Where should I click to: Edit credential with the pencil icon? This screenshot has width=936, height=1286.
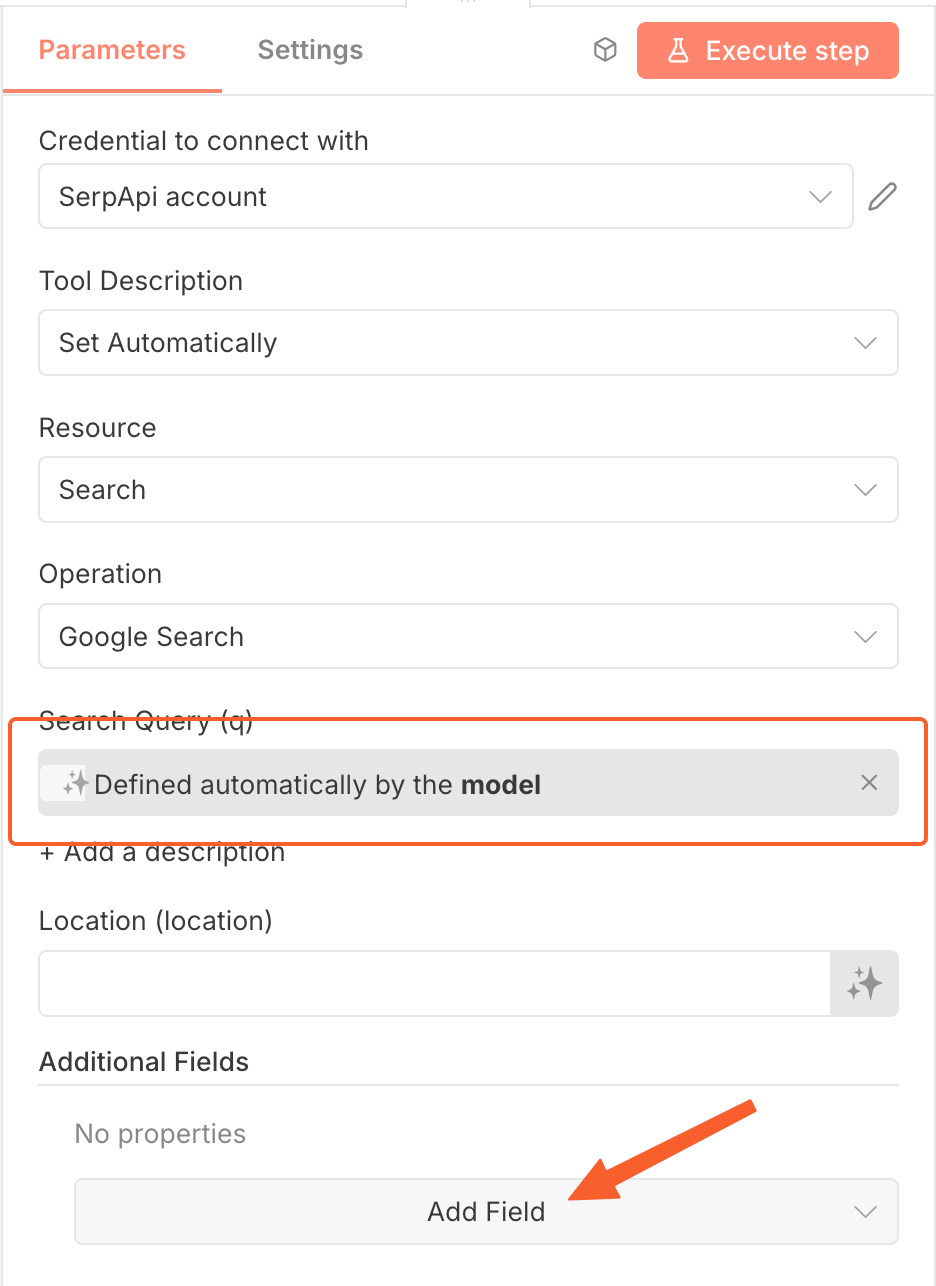[882, 196]
